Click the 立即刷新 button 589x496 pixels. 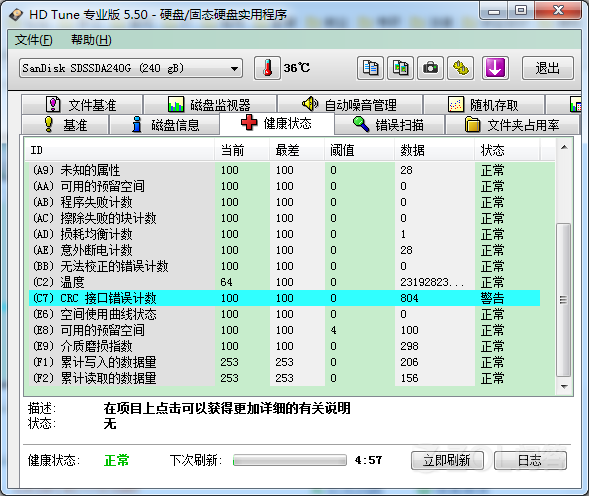[447, 460]
